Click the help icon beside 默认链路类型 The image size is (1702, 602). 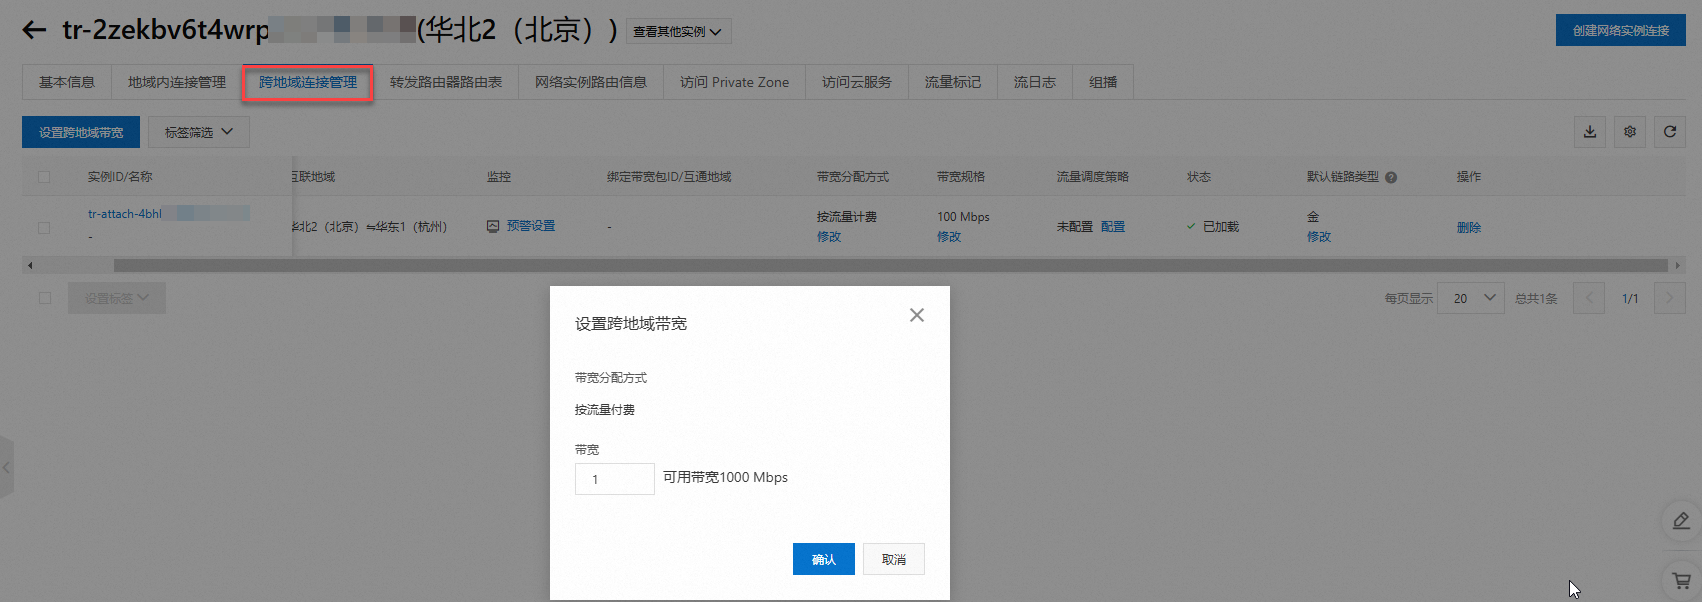tap(1391, 177)
